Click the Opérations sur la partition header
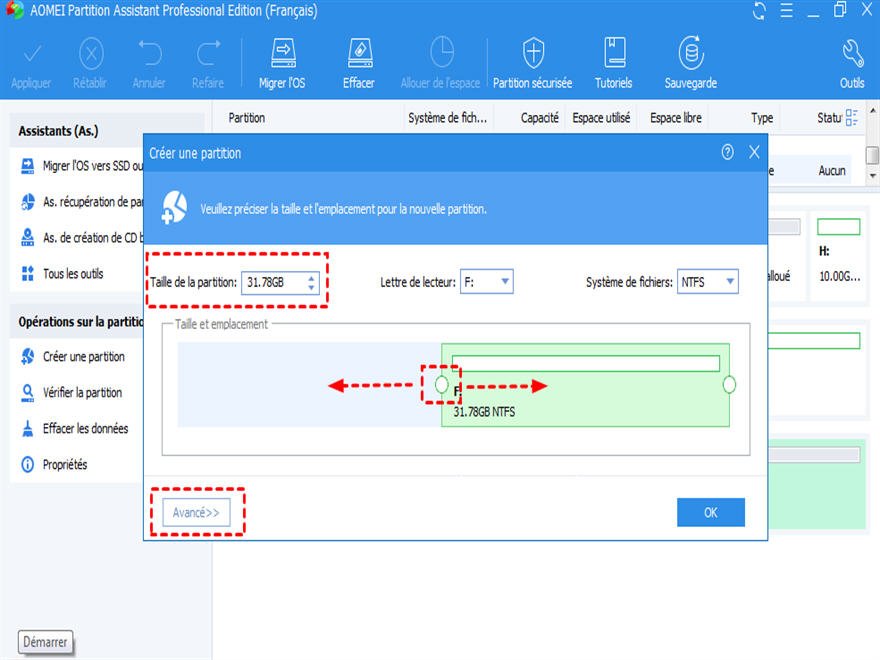 point(79,322)
